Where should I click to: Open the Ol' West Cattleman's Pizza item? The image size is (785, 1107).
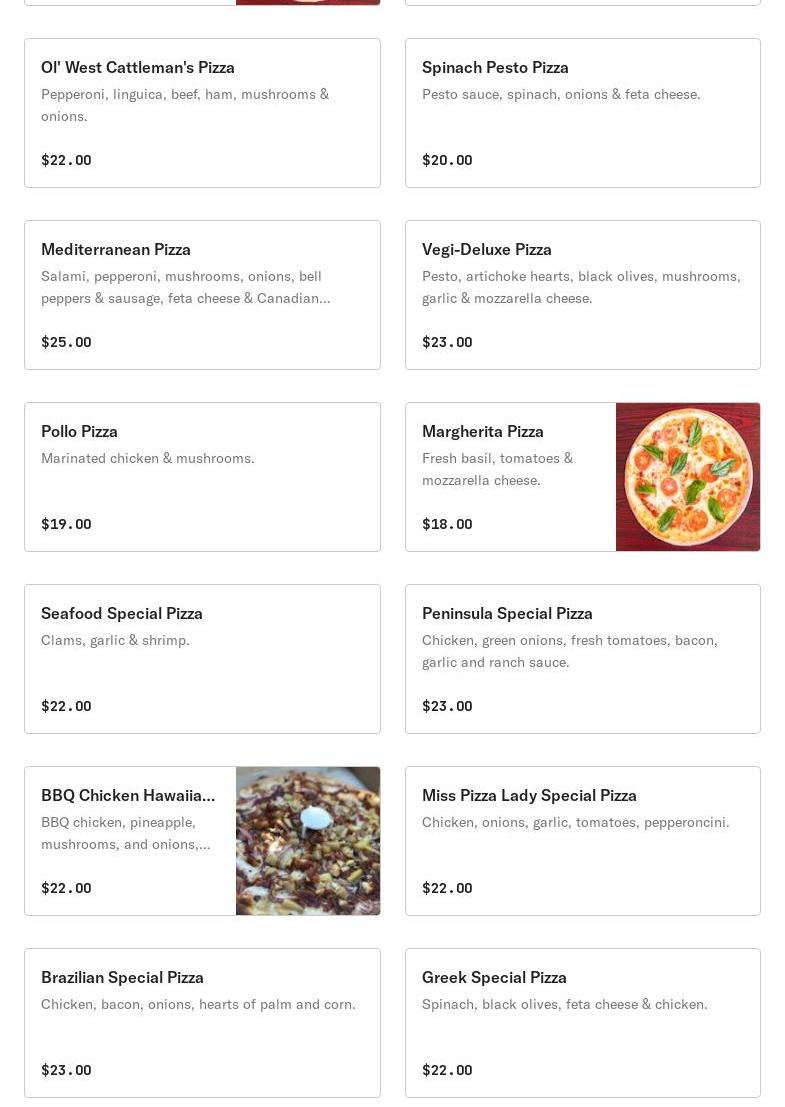pyautogui.click(x=203, y=113)
